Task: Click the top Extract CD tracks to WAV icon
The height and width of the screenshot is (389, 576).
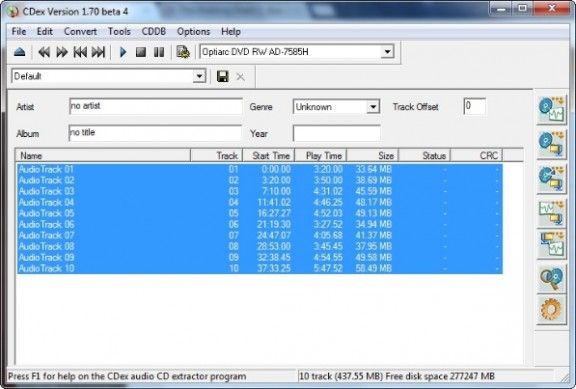Action: pyautogui.click(x=551, y=109)
